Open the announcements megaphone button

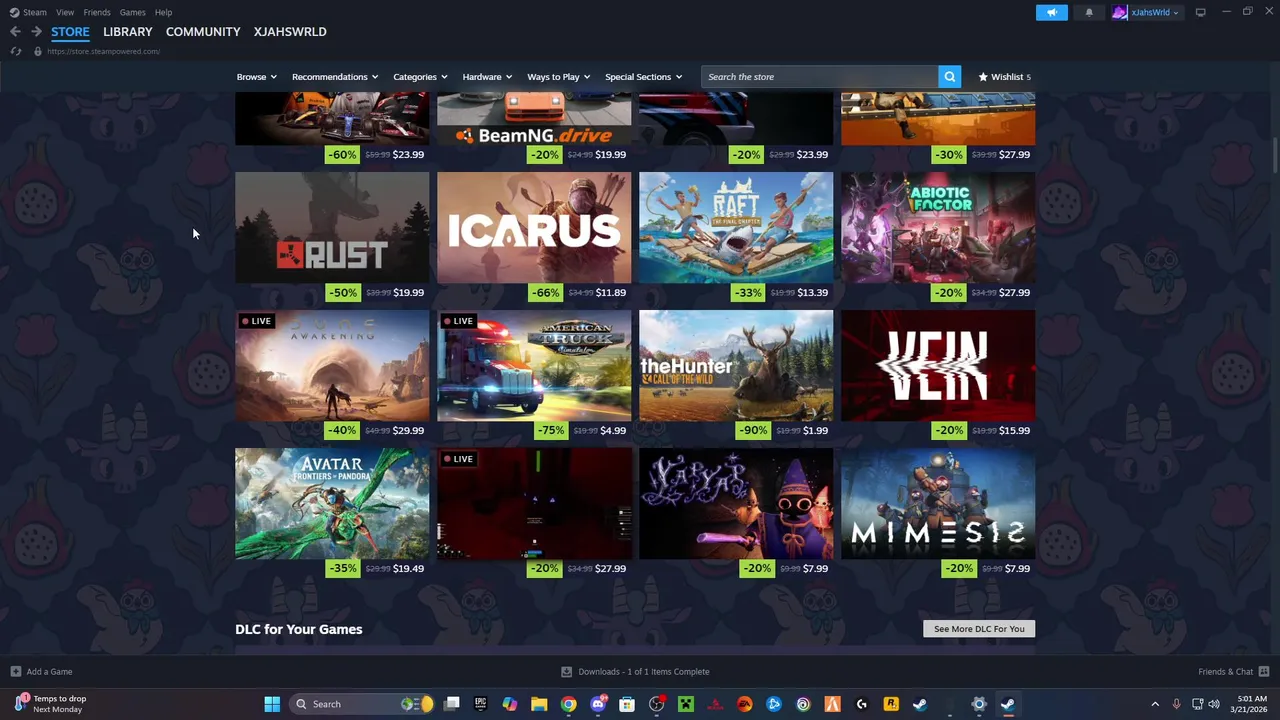(x=1051, y=12)
